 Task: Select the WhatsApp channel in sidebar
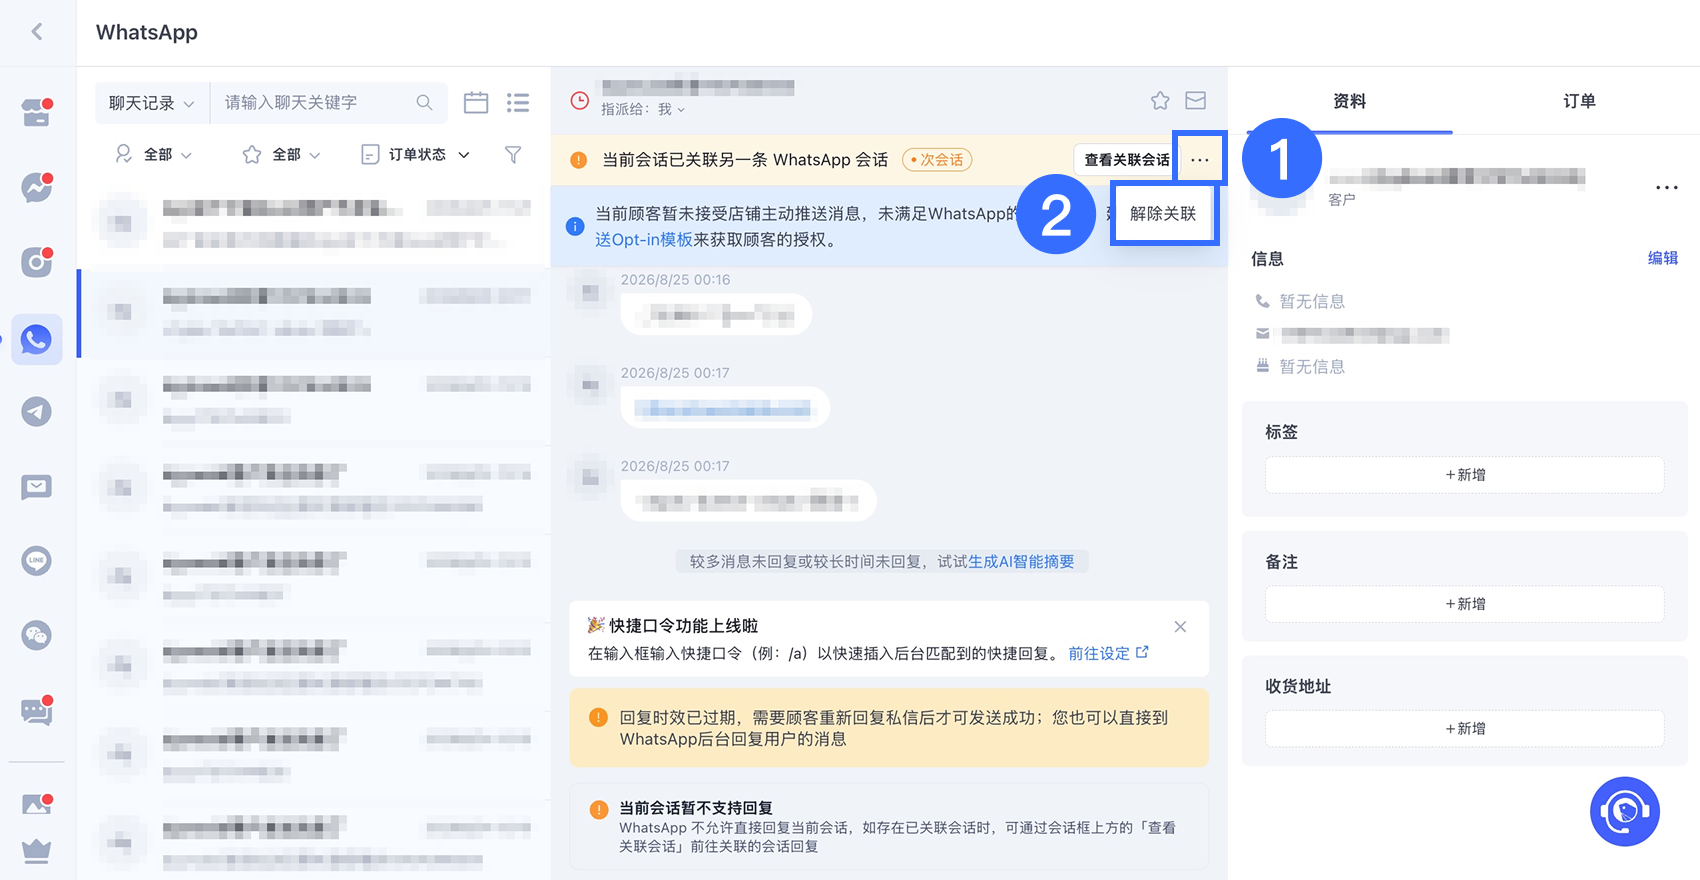click(x=37, y=339)
